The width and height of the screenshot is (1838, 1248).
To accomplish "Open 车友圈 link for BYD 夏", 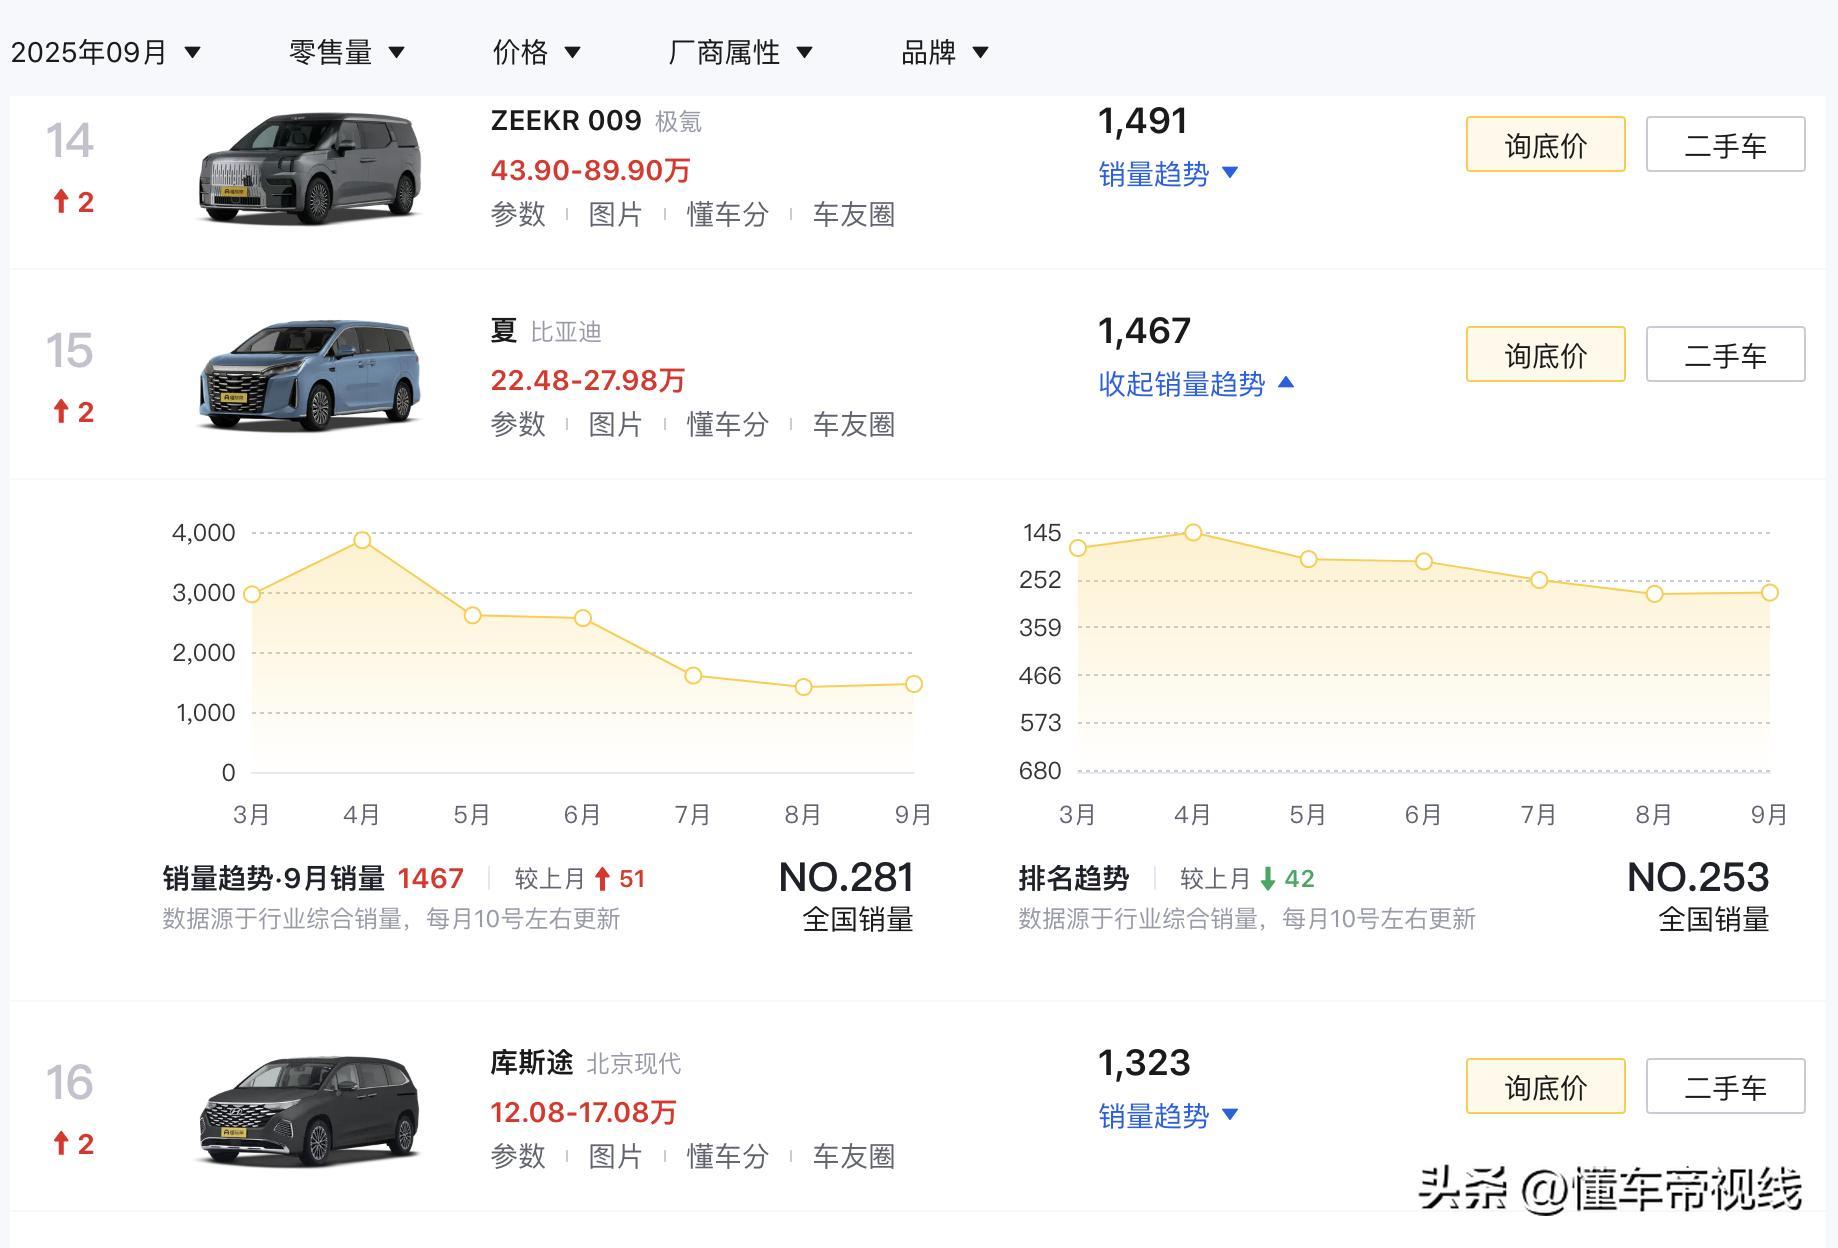I will tap(853, 424).
